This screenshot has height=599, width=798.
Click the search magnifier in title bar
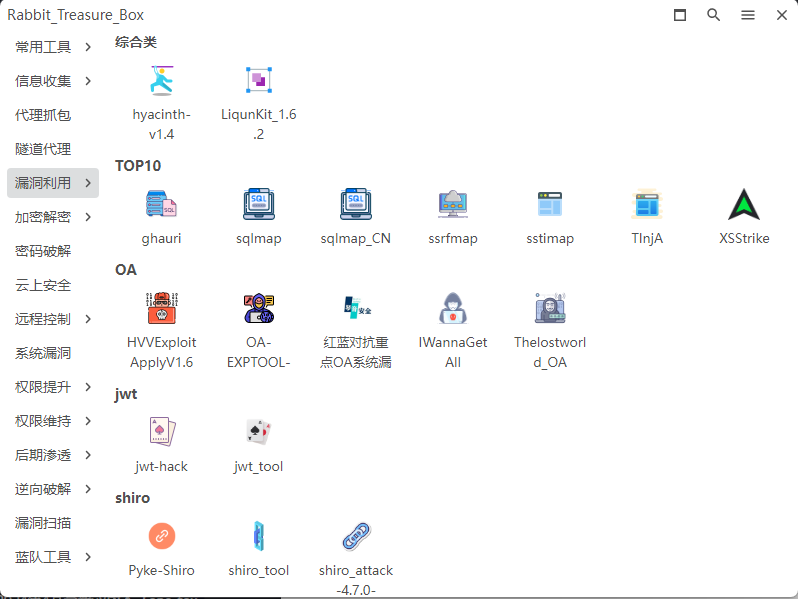pyautogui.click(x=713, y=15)
